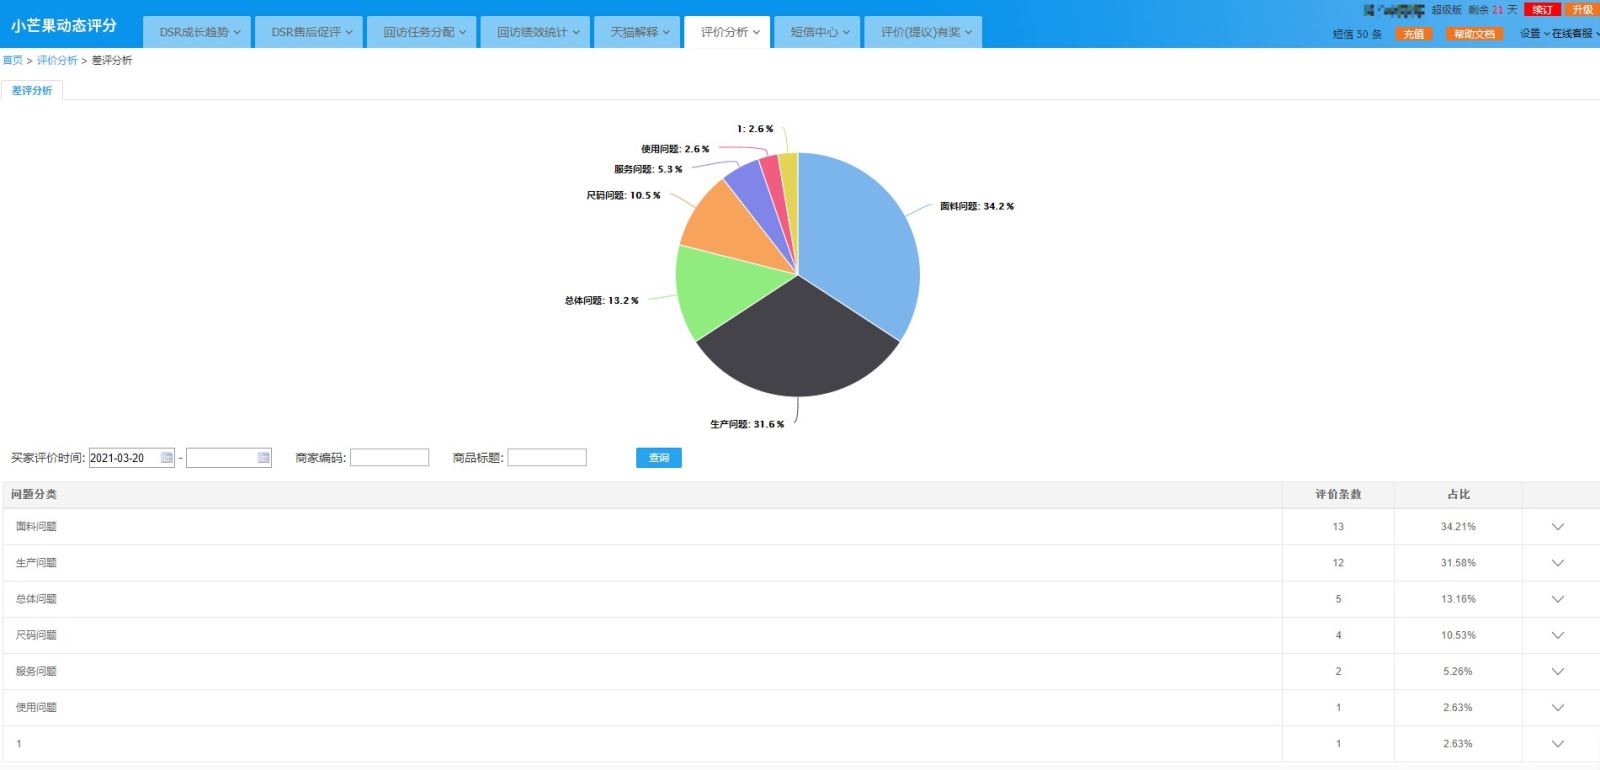Click the 生产问题: 31.6% chart label
Image resolution: width=1600 pixels, height=770 pixels.
747,424
